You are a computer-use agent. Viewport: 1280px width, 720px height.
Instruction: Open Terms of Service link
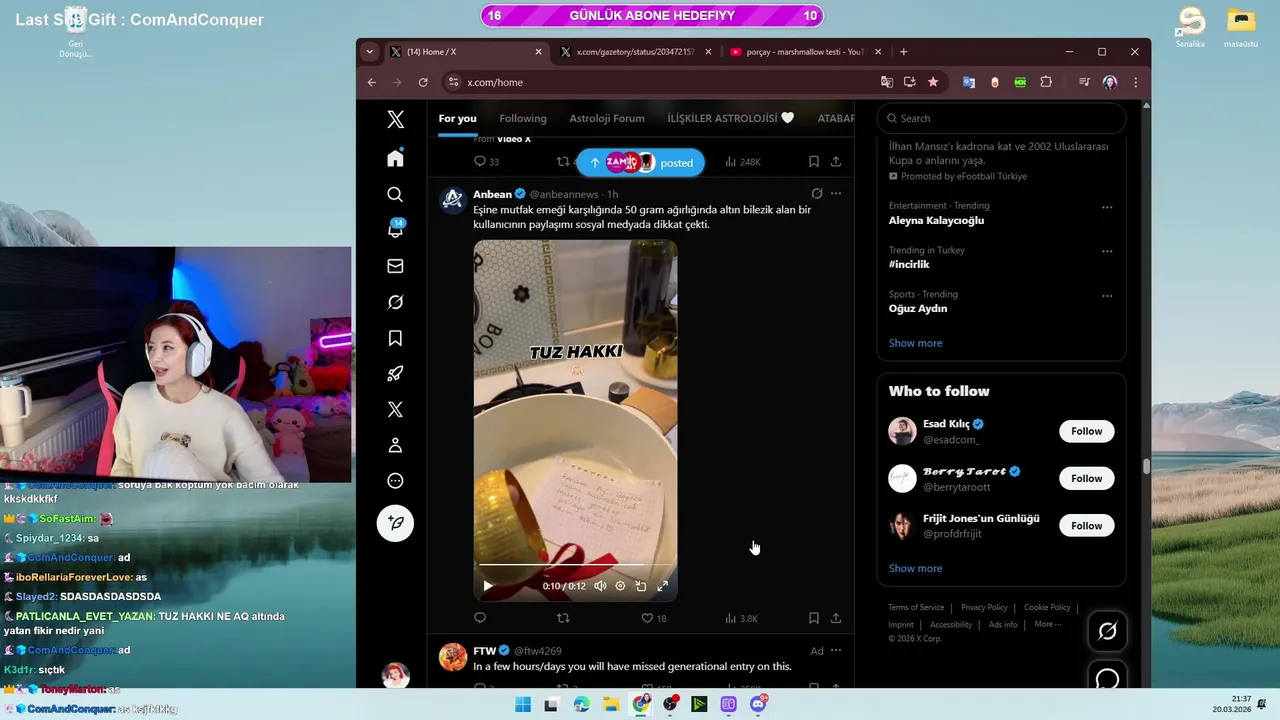pyautogui.click(x=916, y=607)
